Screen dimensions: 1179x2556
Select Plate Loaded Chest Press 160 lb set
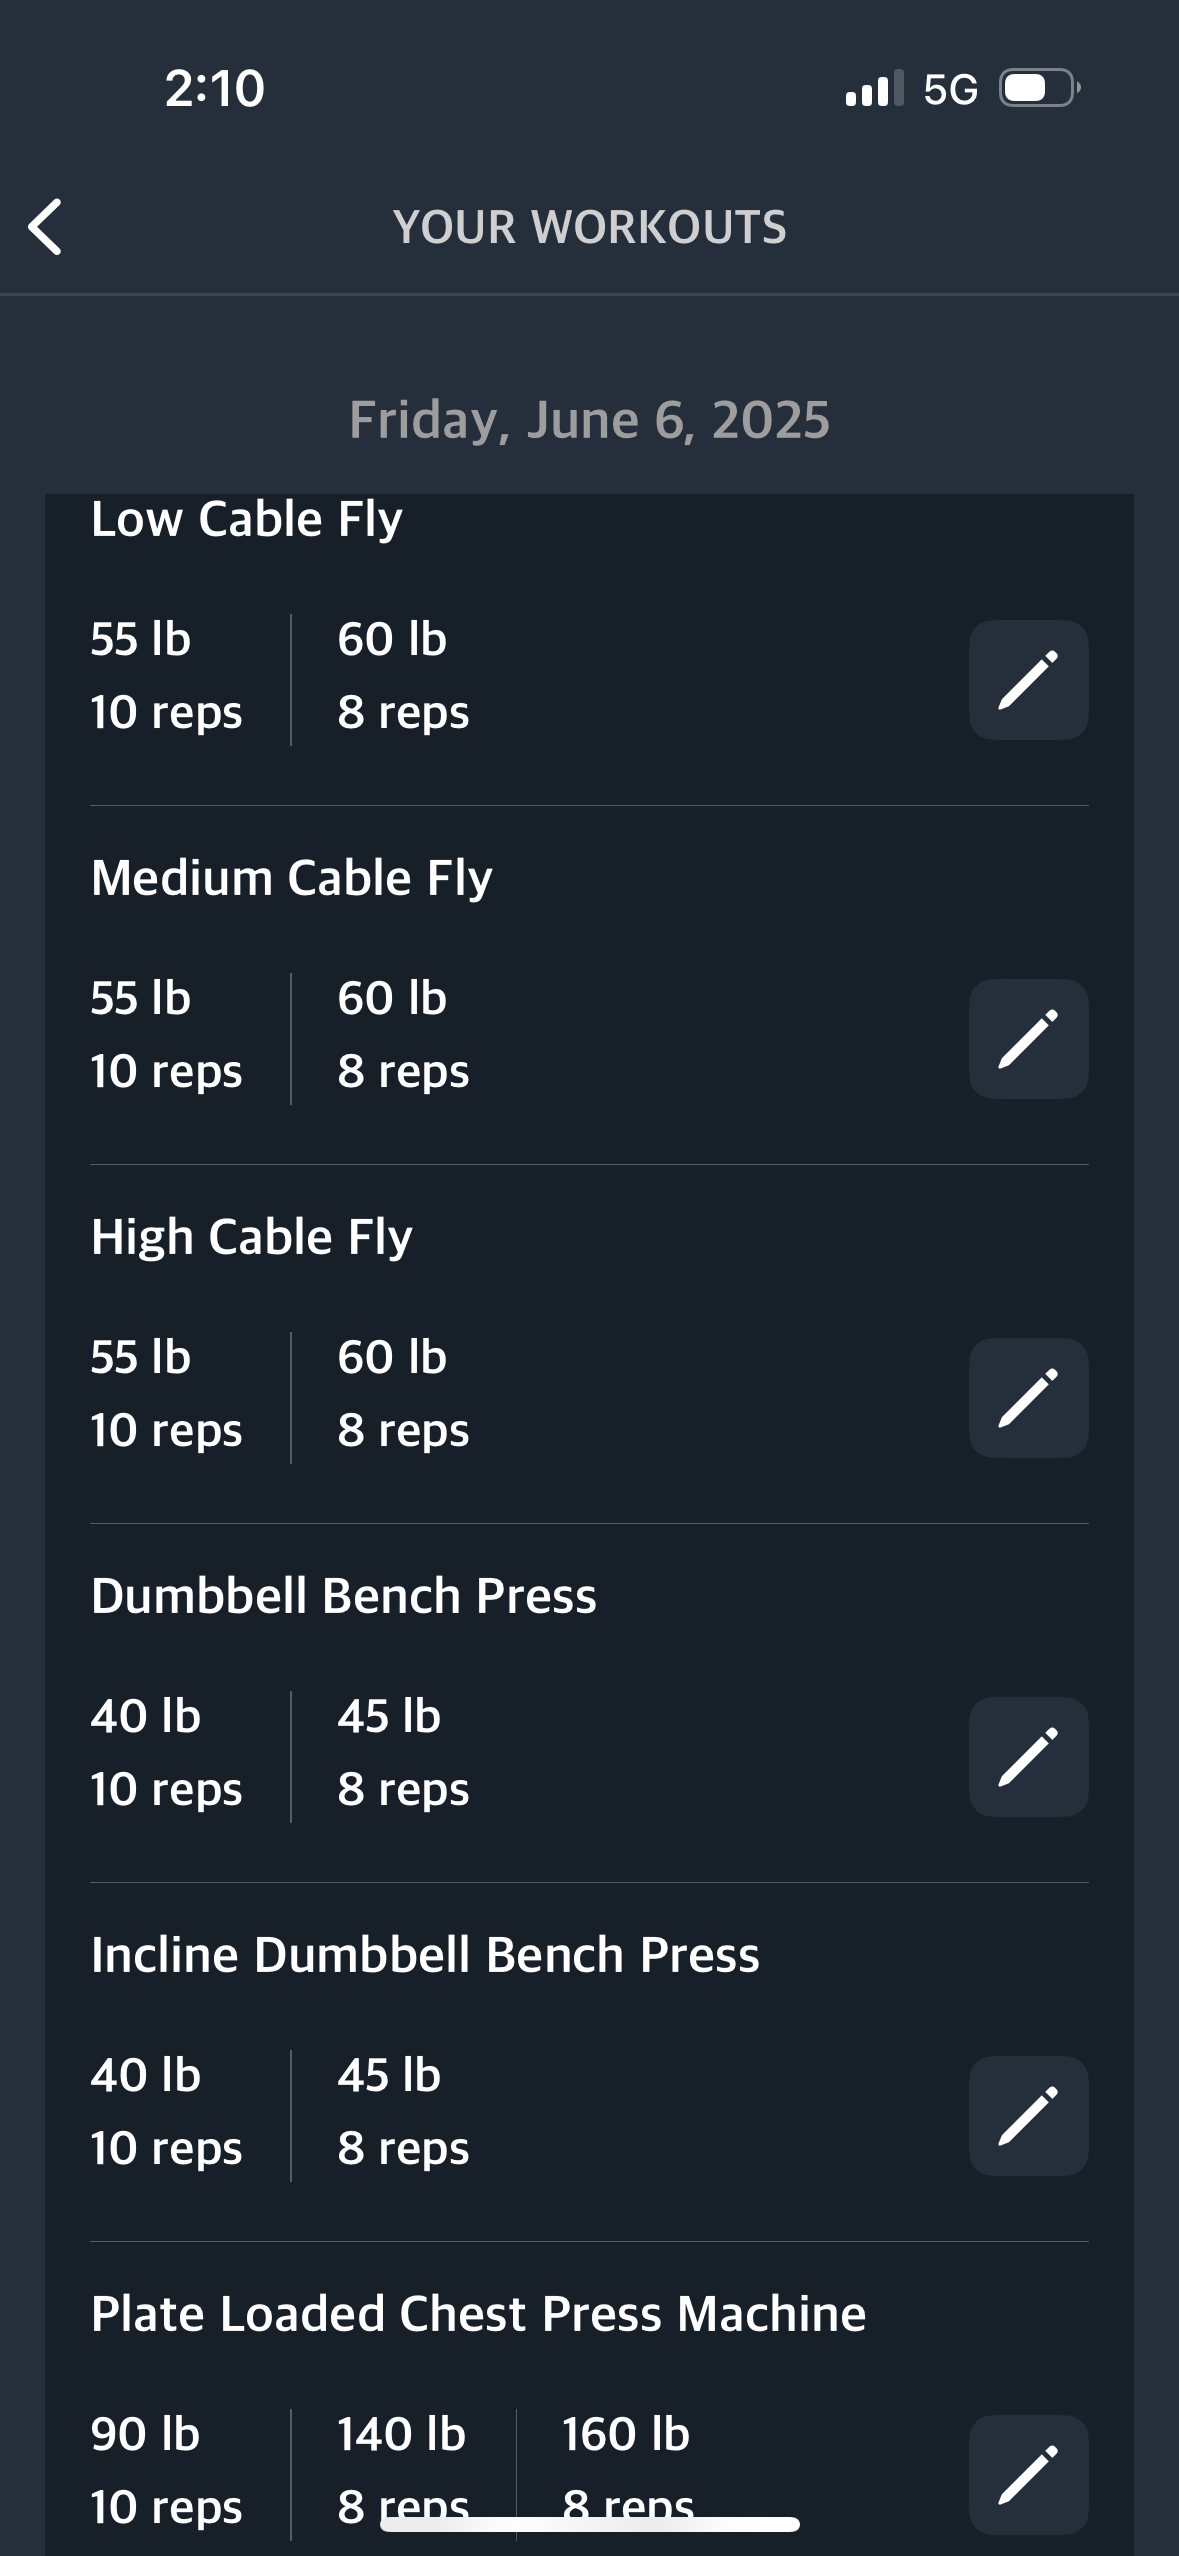coord(627,2471)
